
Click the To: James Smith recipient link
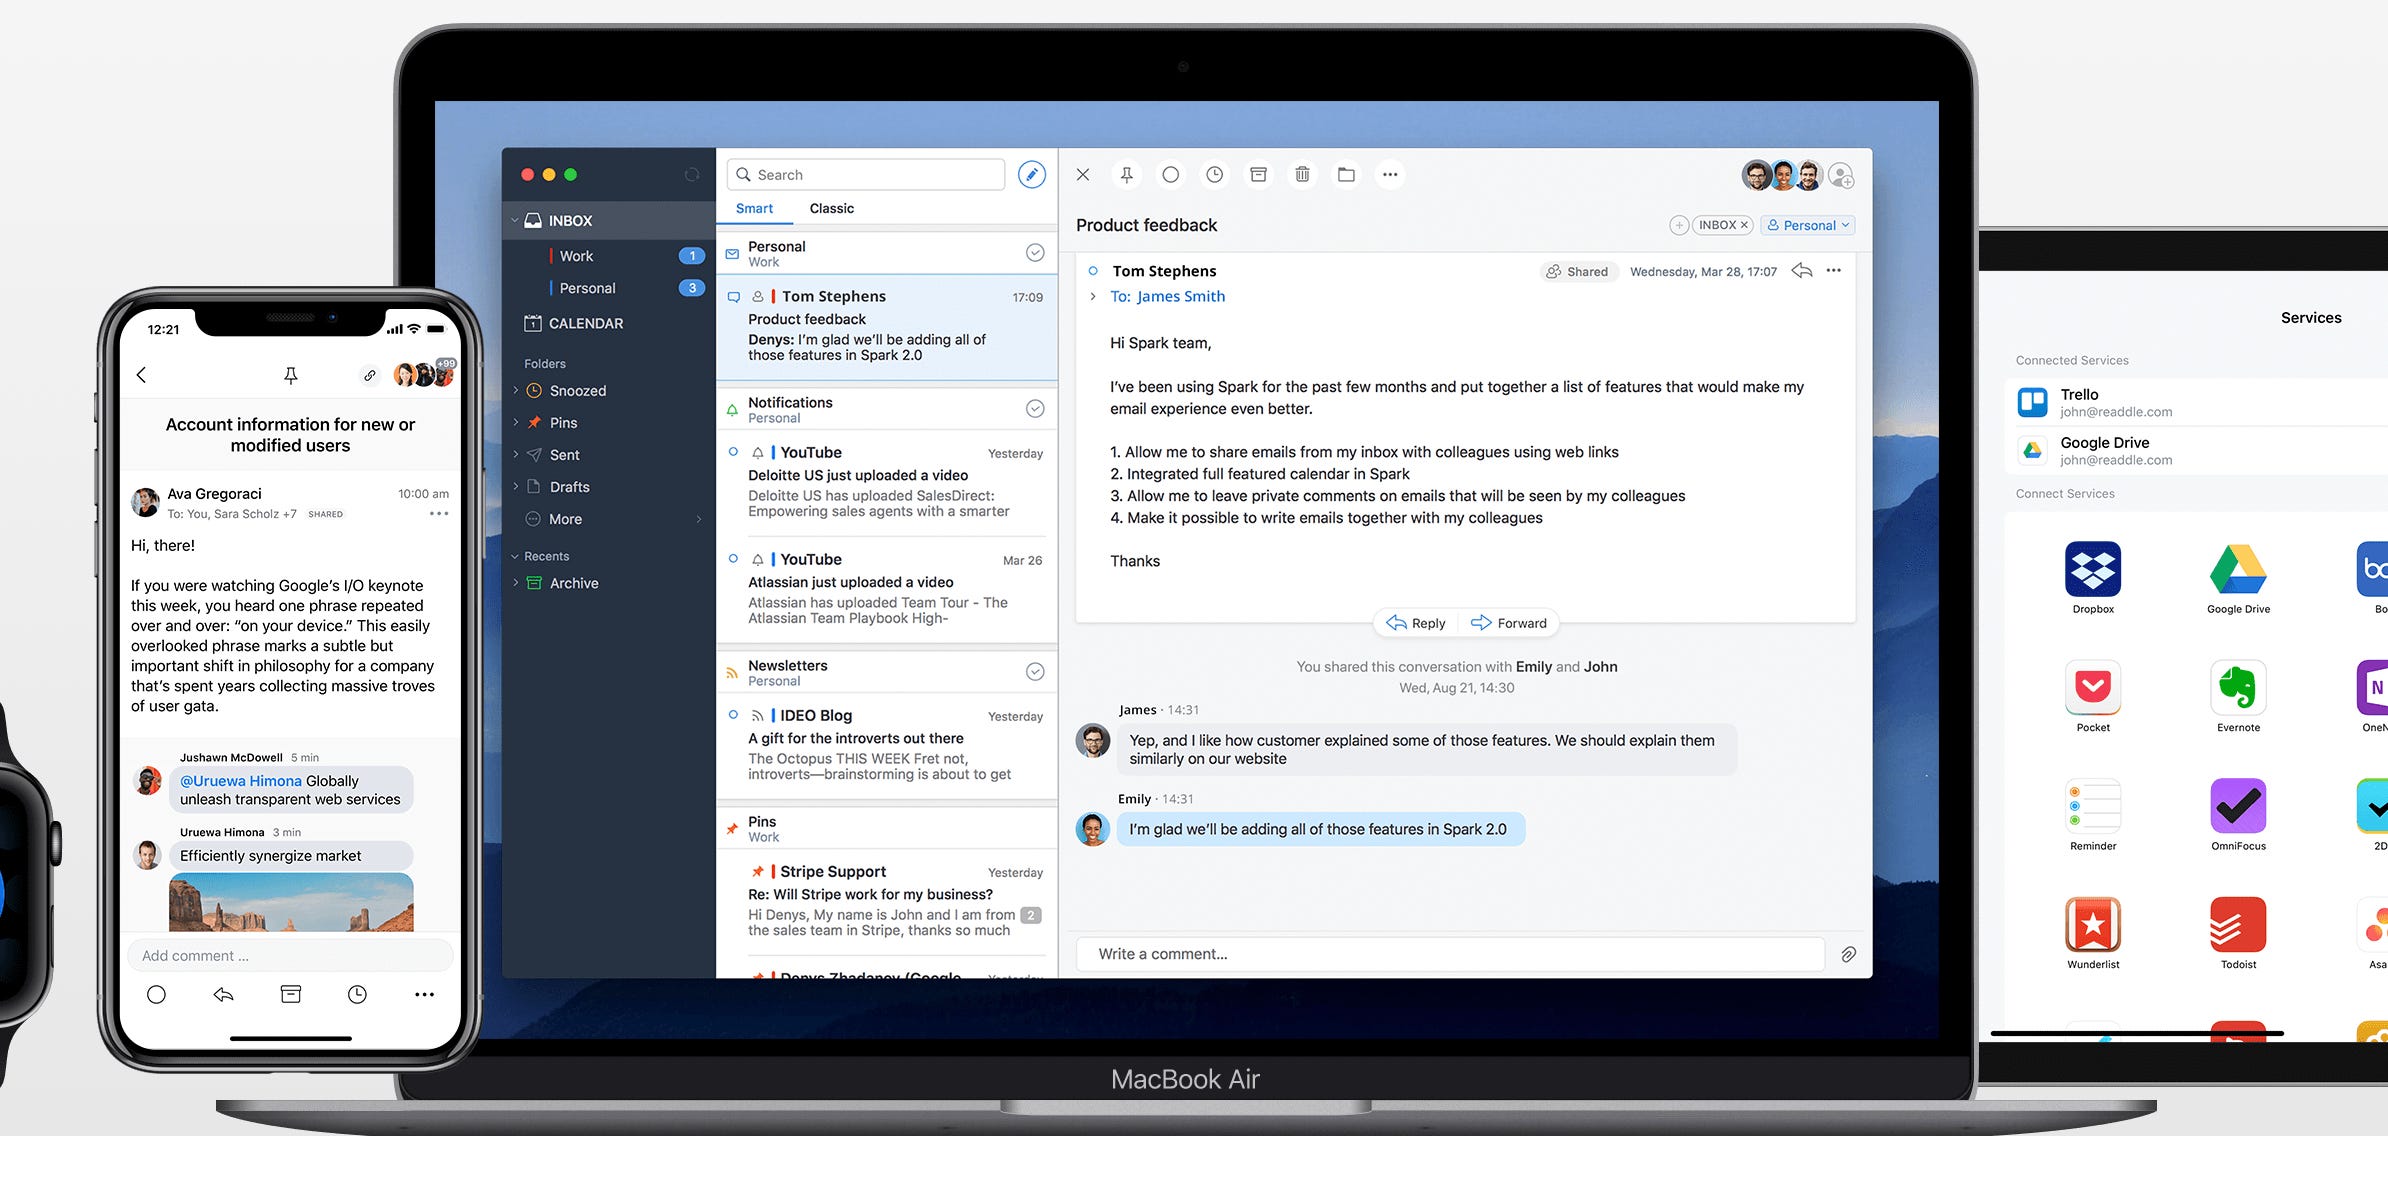1168,296
